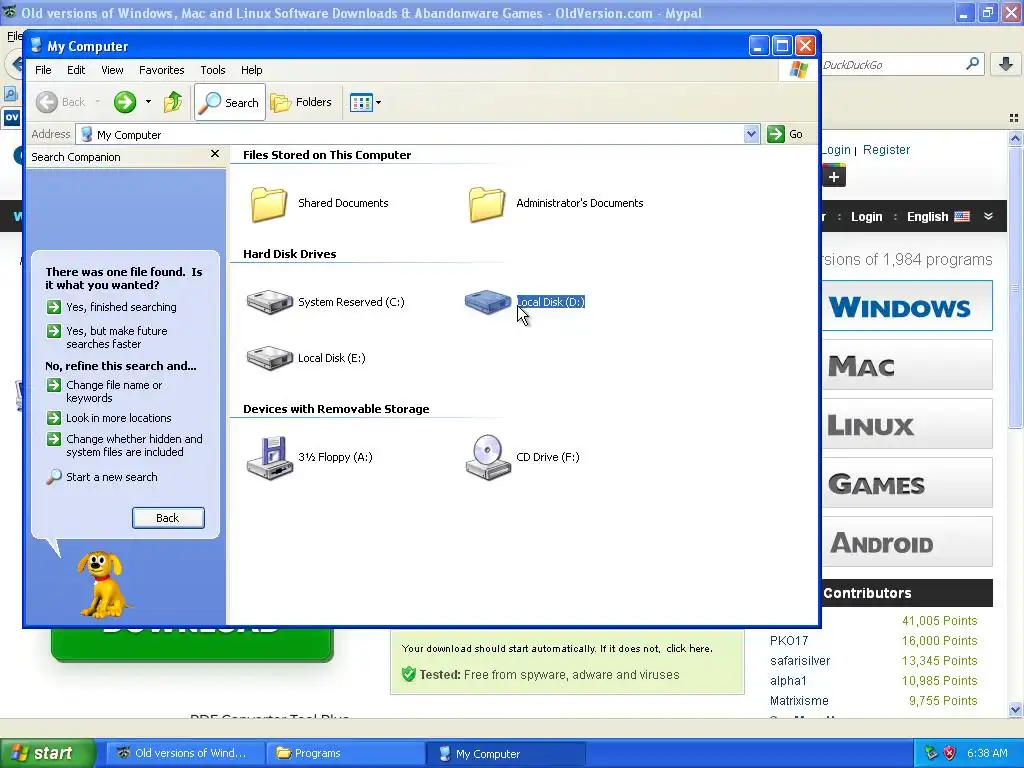Switch to Old versions of Windows taskbar item

(186, 753)
